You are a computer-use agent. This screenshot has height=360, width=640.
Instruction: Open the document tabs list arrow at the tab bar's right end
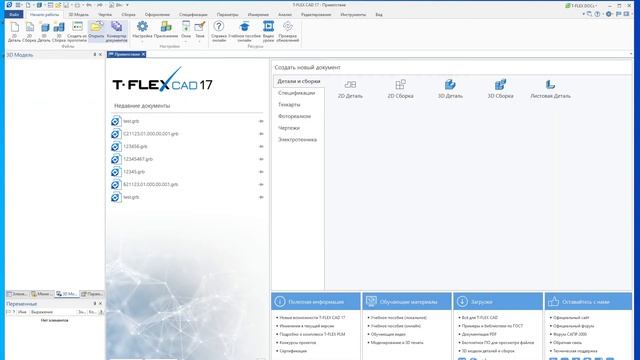[x=631, y=54]
